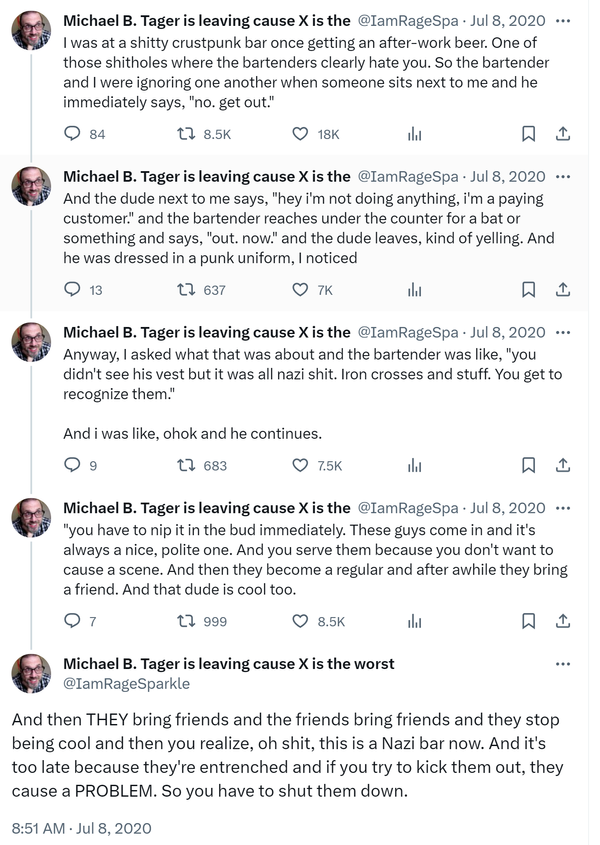
Task: Bookmark the first tweet about crustpunk bar
Action: click(529, 134)
